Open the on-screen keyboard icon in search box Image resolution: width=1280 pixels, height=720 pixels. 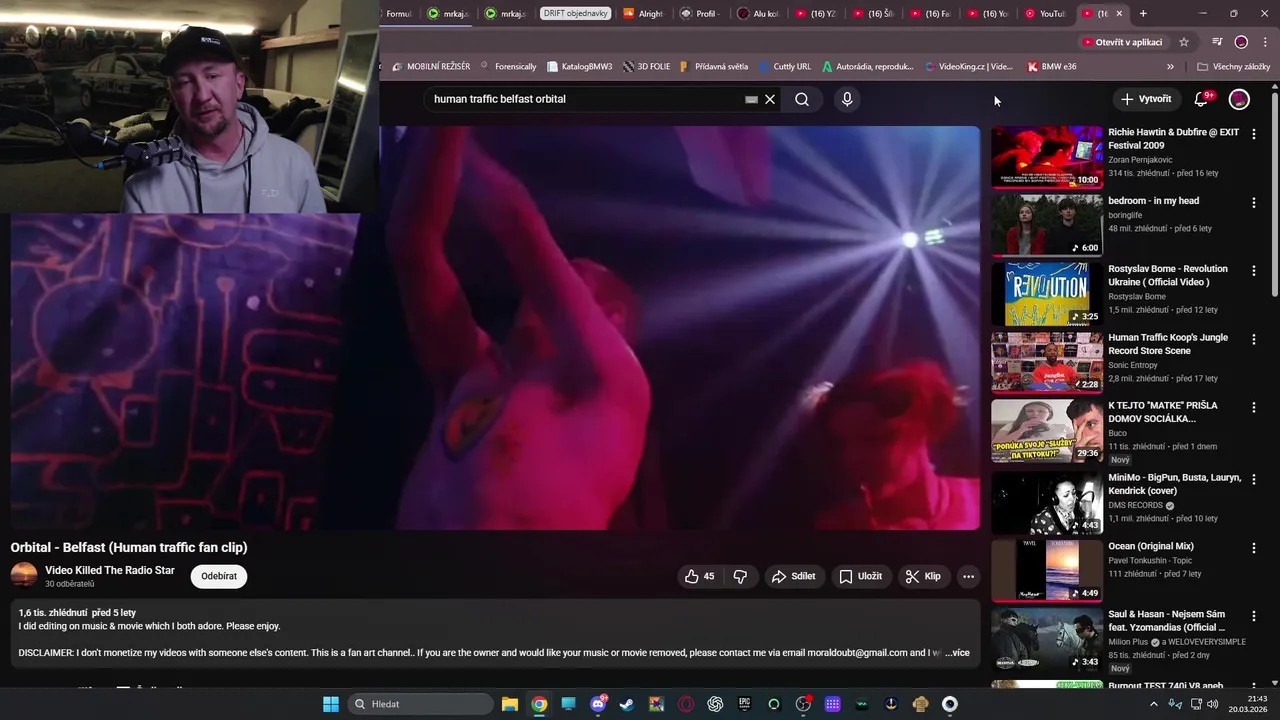(751, 99)
